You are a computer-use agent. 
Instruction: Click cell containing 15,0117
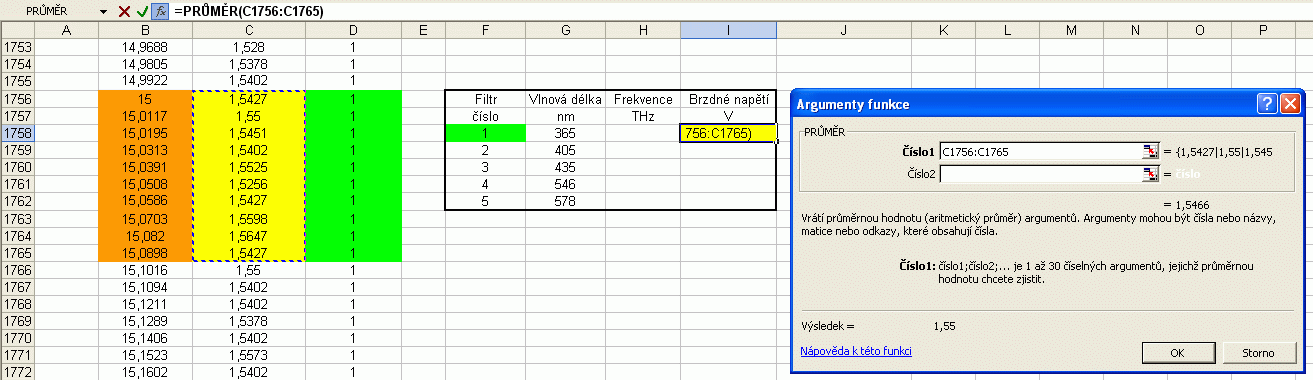pos(145,116)
